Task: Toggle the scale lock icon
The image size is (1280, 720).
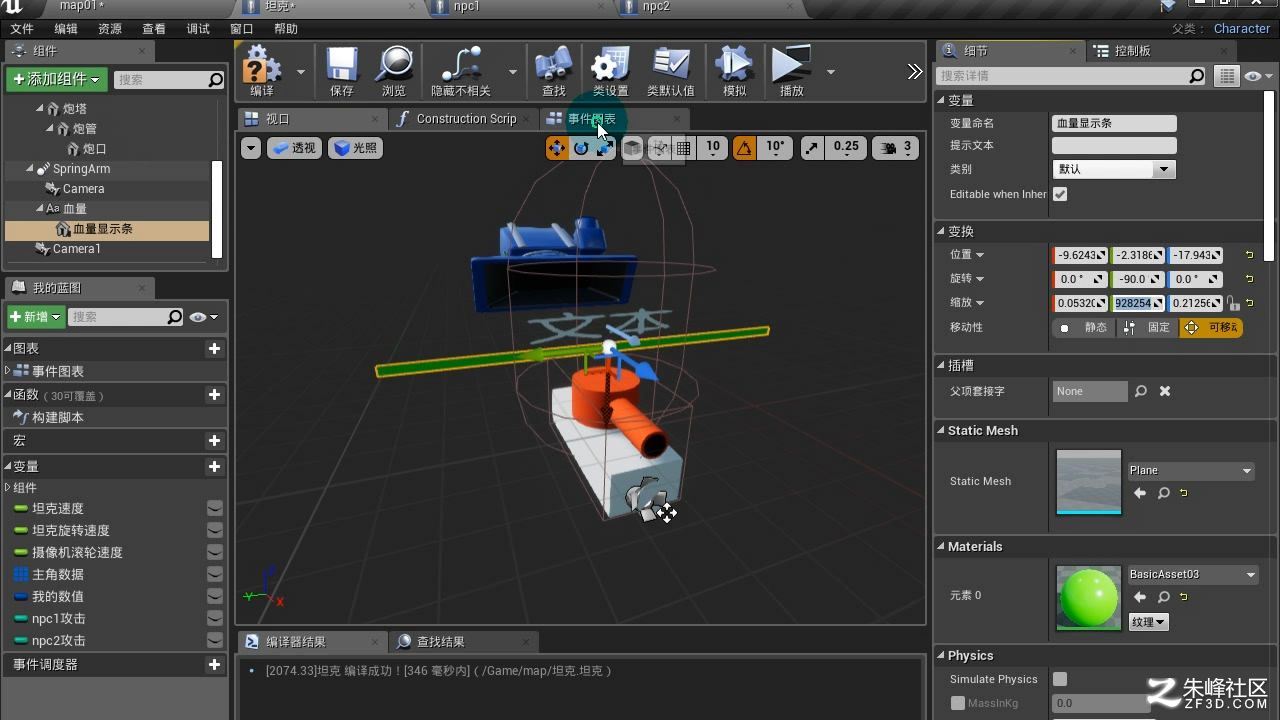Action: (1234, 303)
